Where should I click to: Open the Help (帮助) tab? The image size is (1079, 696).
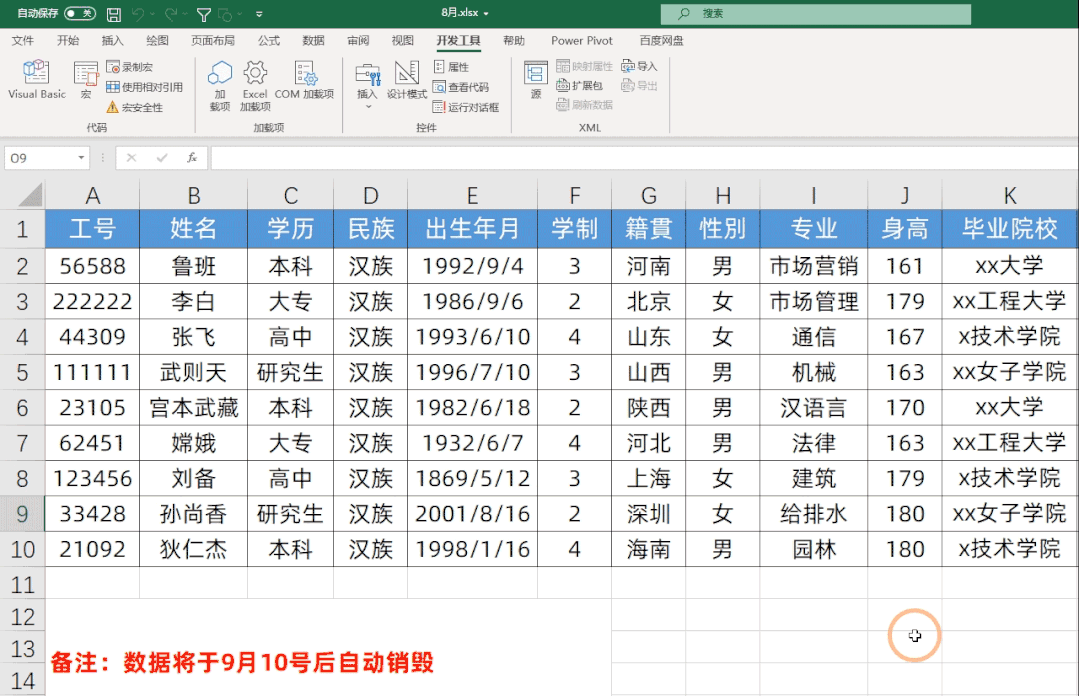click(x=514, y=41)
